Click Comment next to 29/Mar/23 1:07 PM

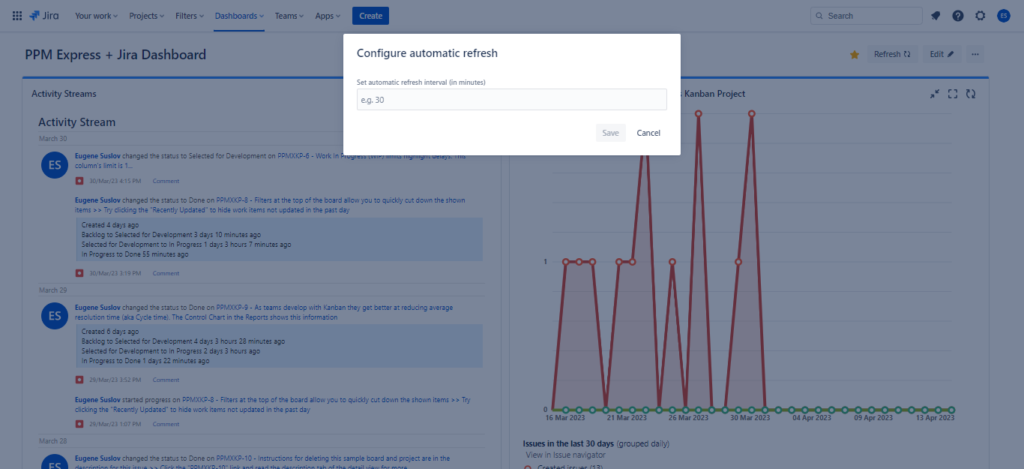point(166,424)
